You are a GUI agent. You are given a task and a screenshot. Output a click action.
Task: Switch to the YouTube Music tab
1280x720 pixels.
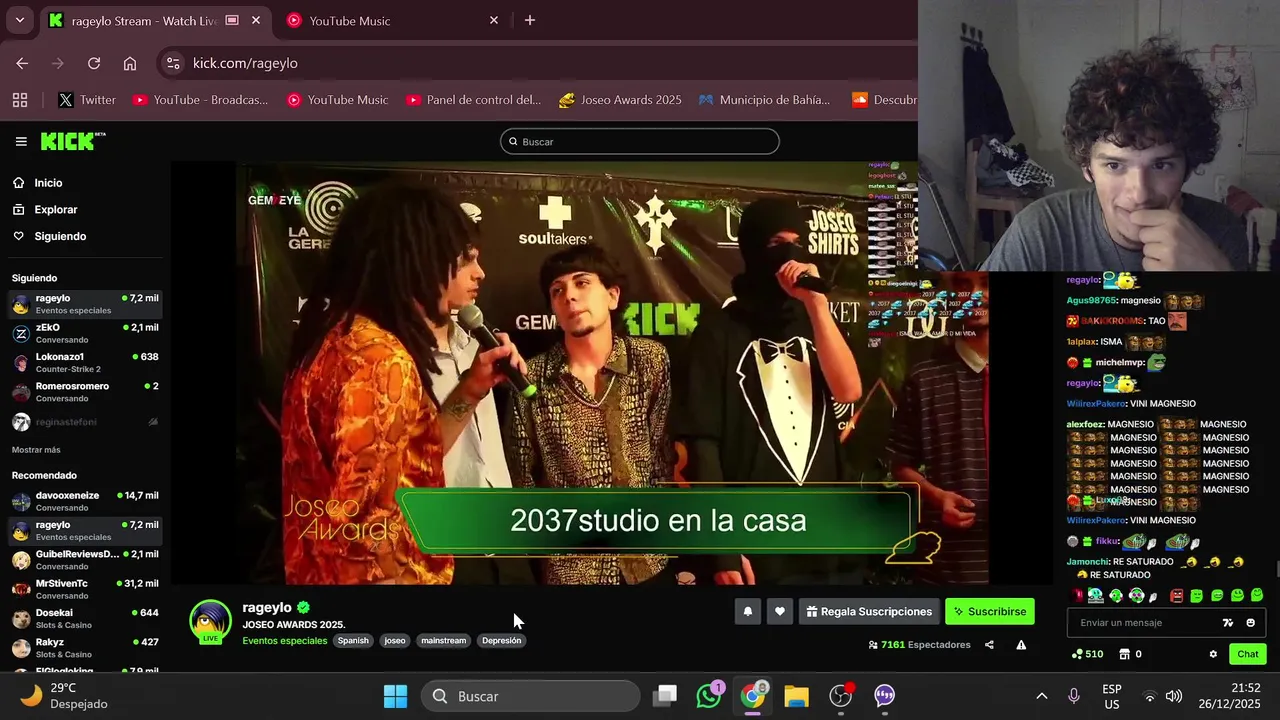pyautogui.click(x=390, y=20)
